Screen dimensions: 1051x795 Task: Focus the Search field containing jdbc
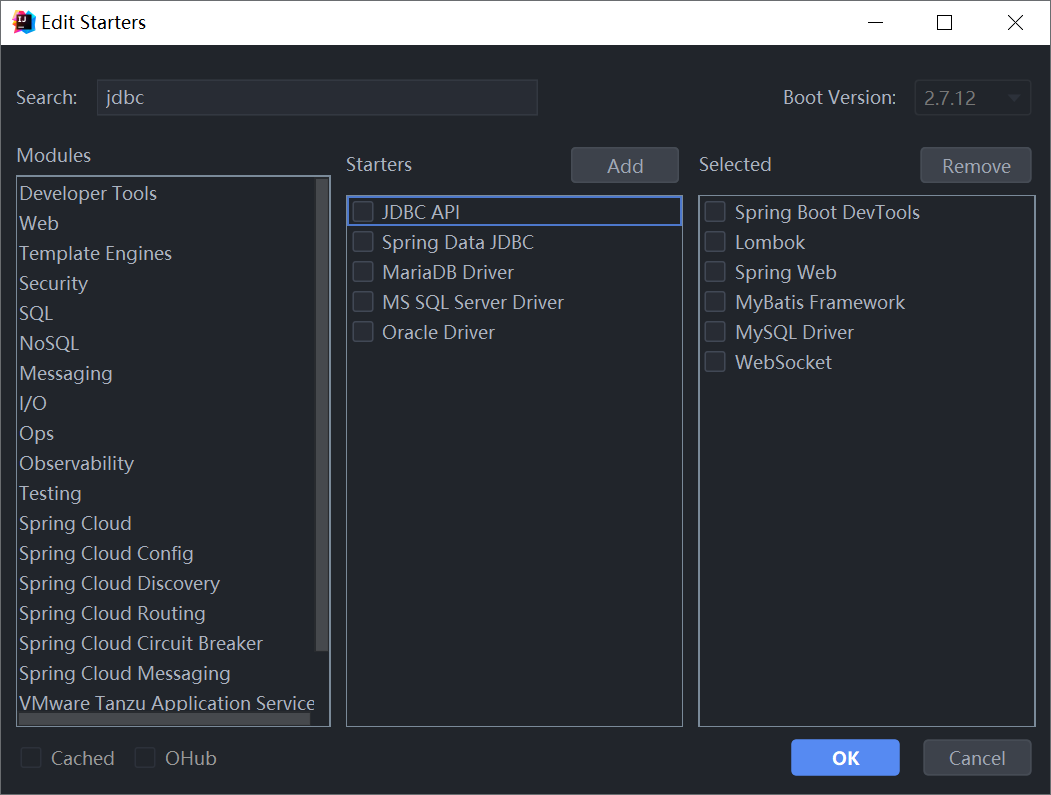pyautogui.click(x=317, y=98)
